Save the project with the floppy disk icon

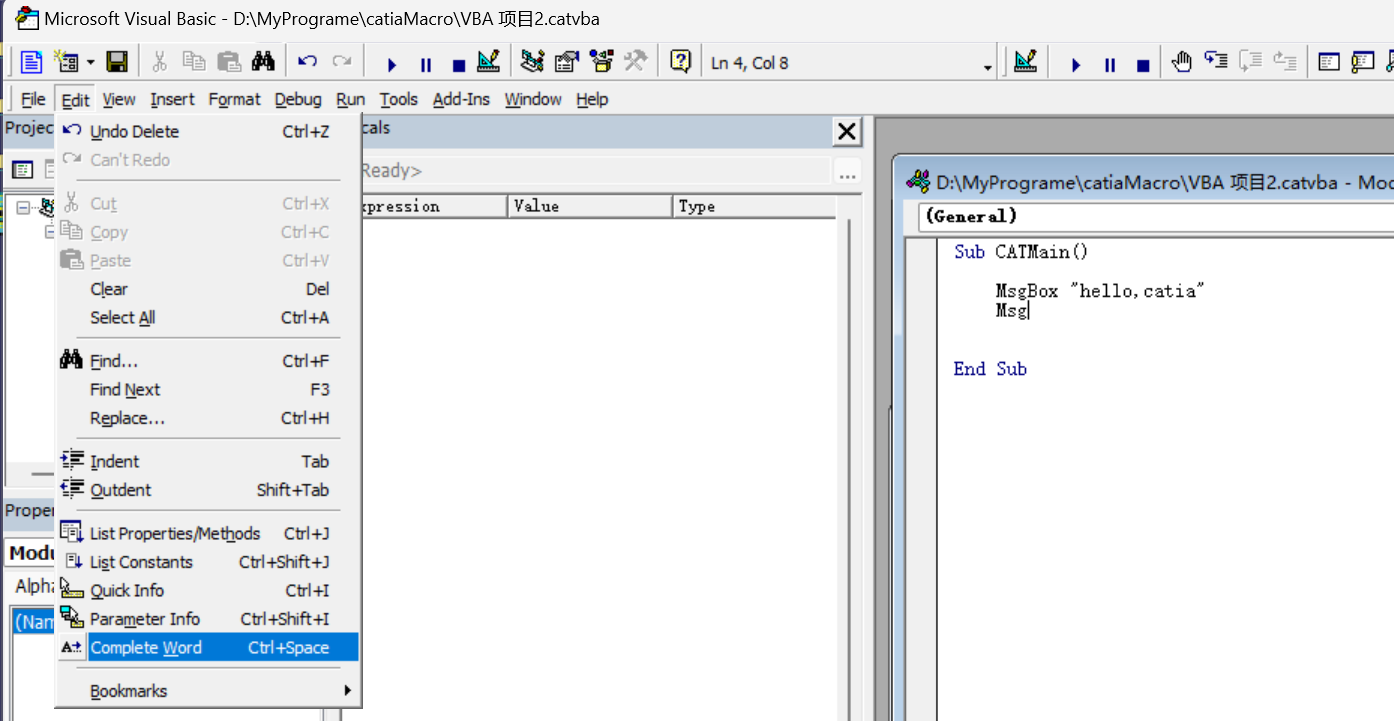pyautogui.click(x=117, y=62)
